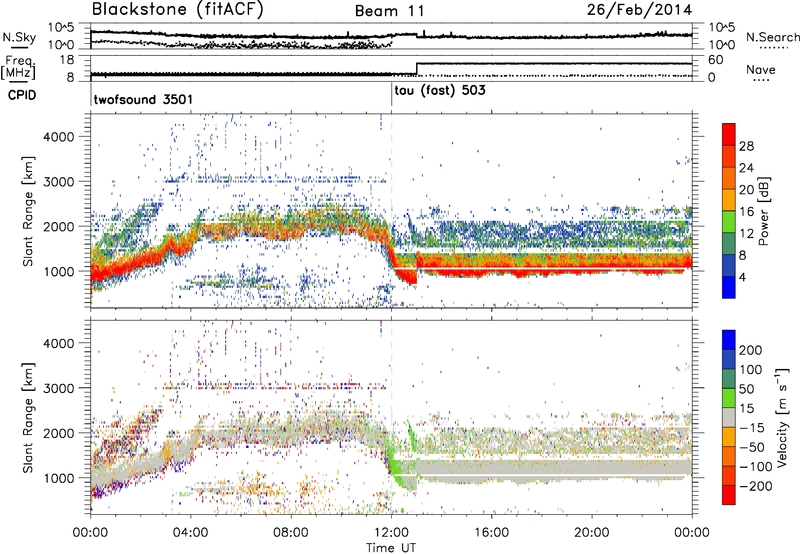This screenshot has width=800, height=554.
Task: Click the "N.Search" legend label
Action: tap(772, 37)
